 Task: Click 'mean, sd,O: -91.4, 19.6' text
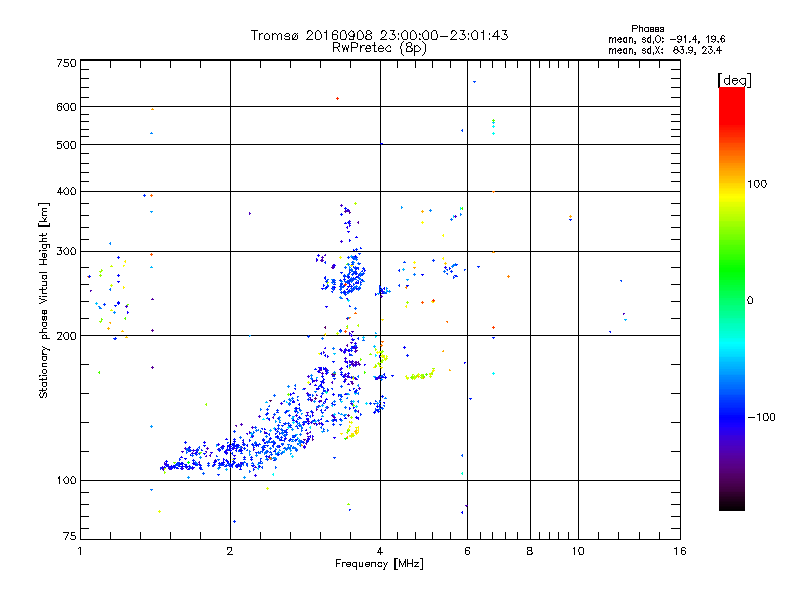pyautogui.click(x=666, y=39)
